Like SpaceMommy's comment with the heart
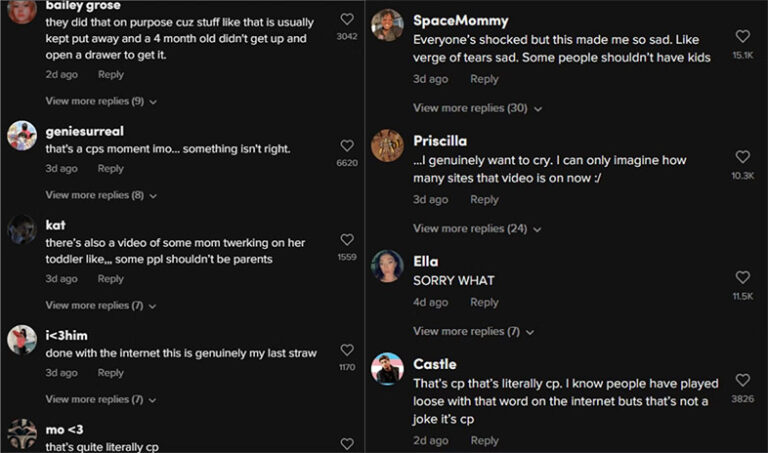The width and height of the screenshot is (768, 453). [742, 37]
